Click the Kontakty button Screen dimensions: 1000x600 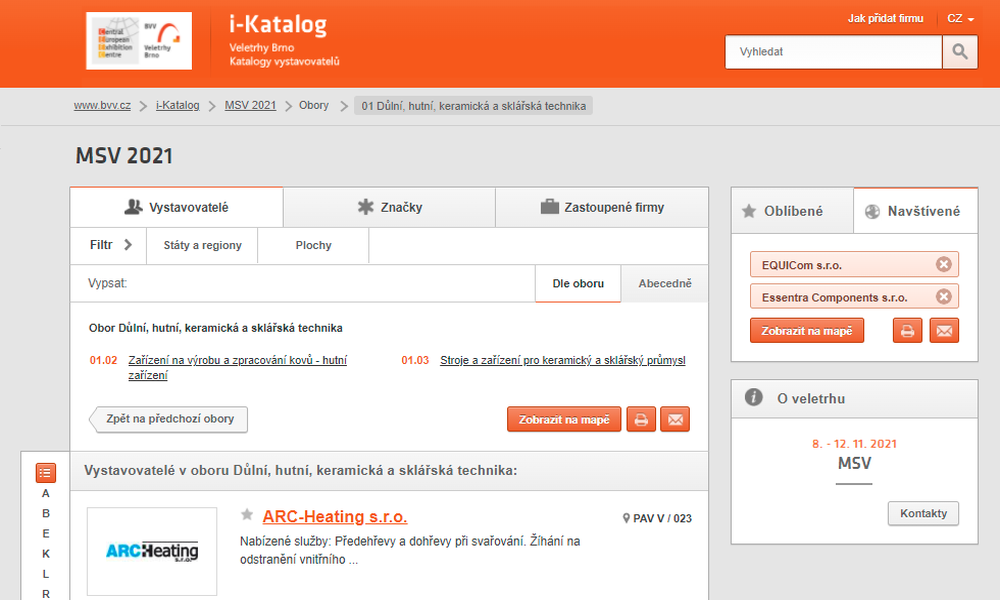(x=923, y=513)
